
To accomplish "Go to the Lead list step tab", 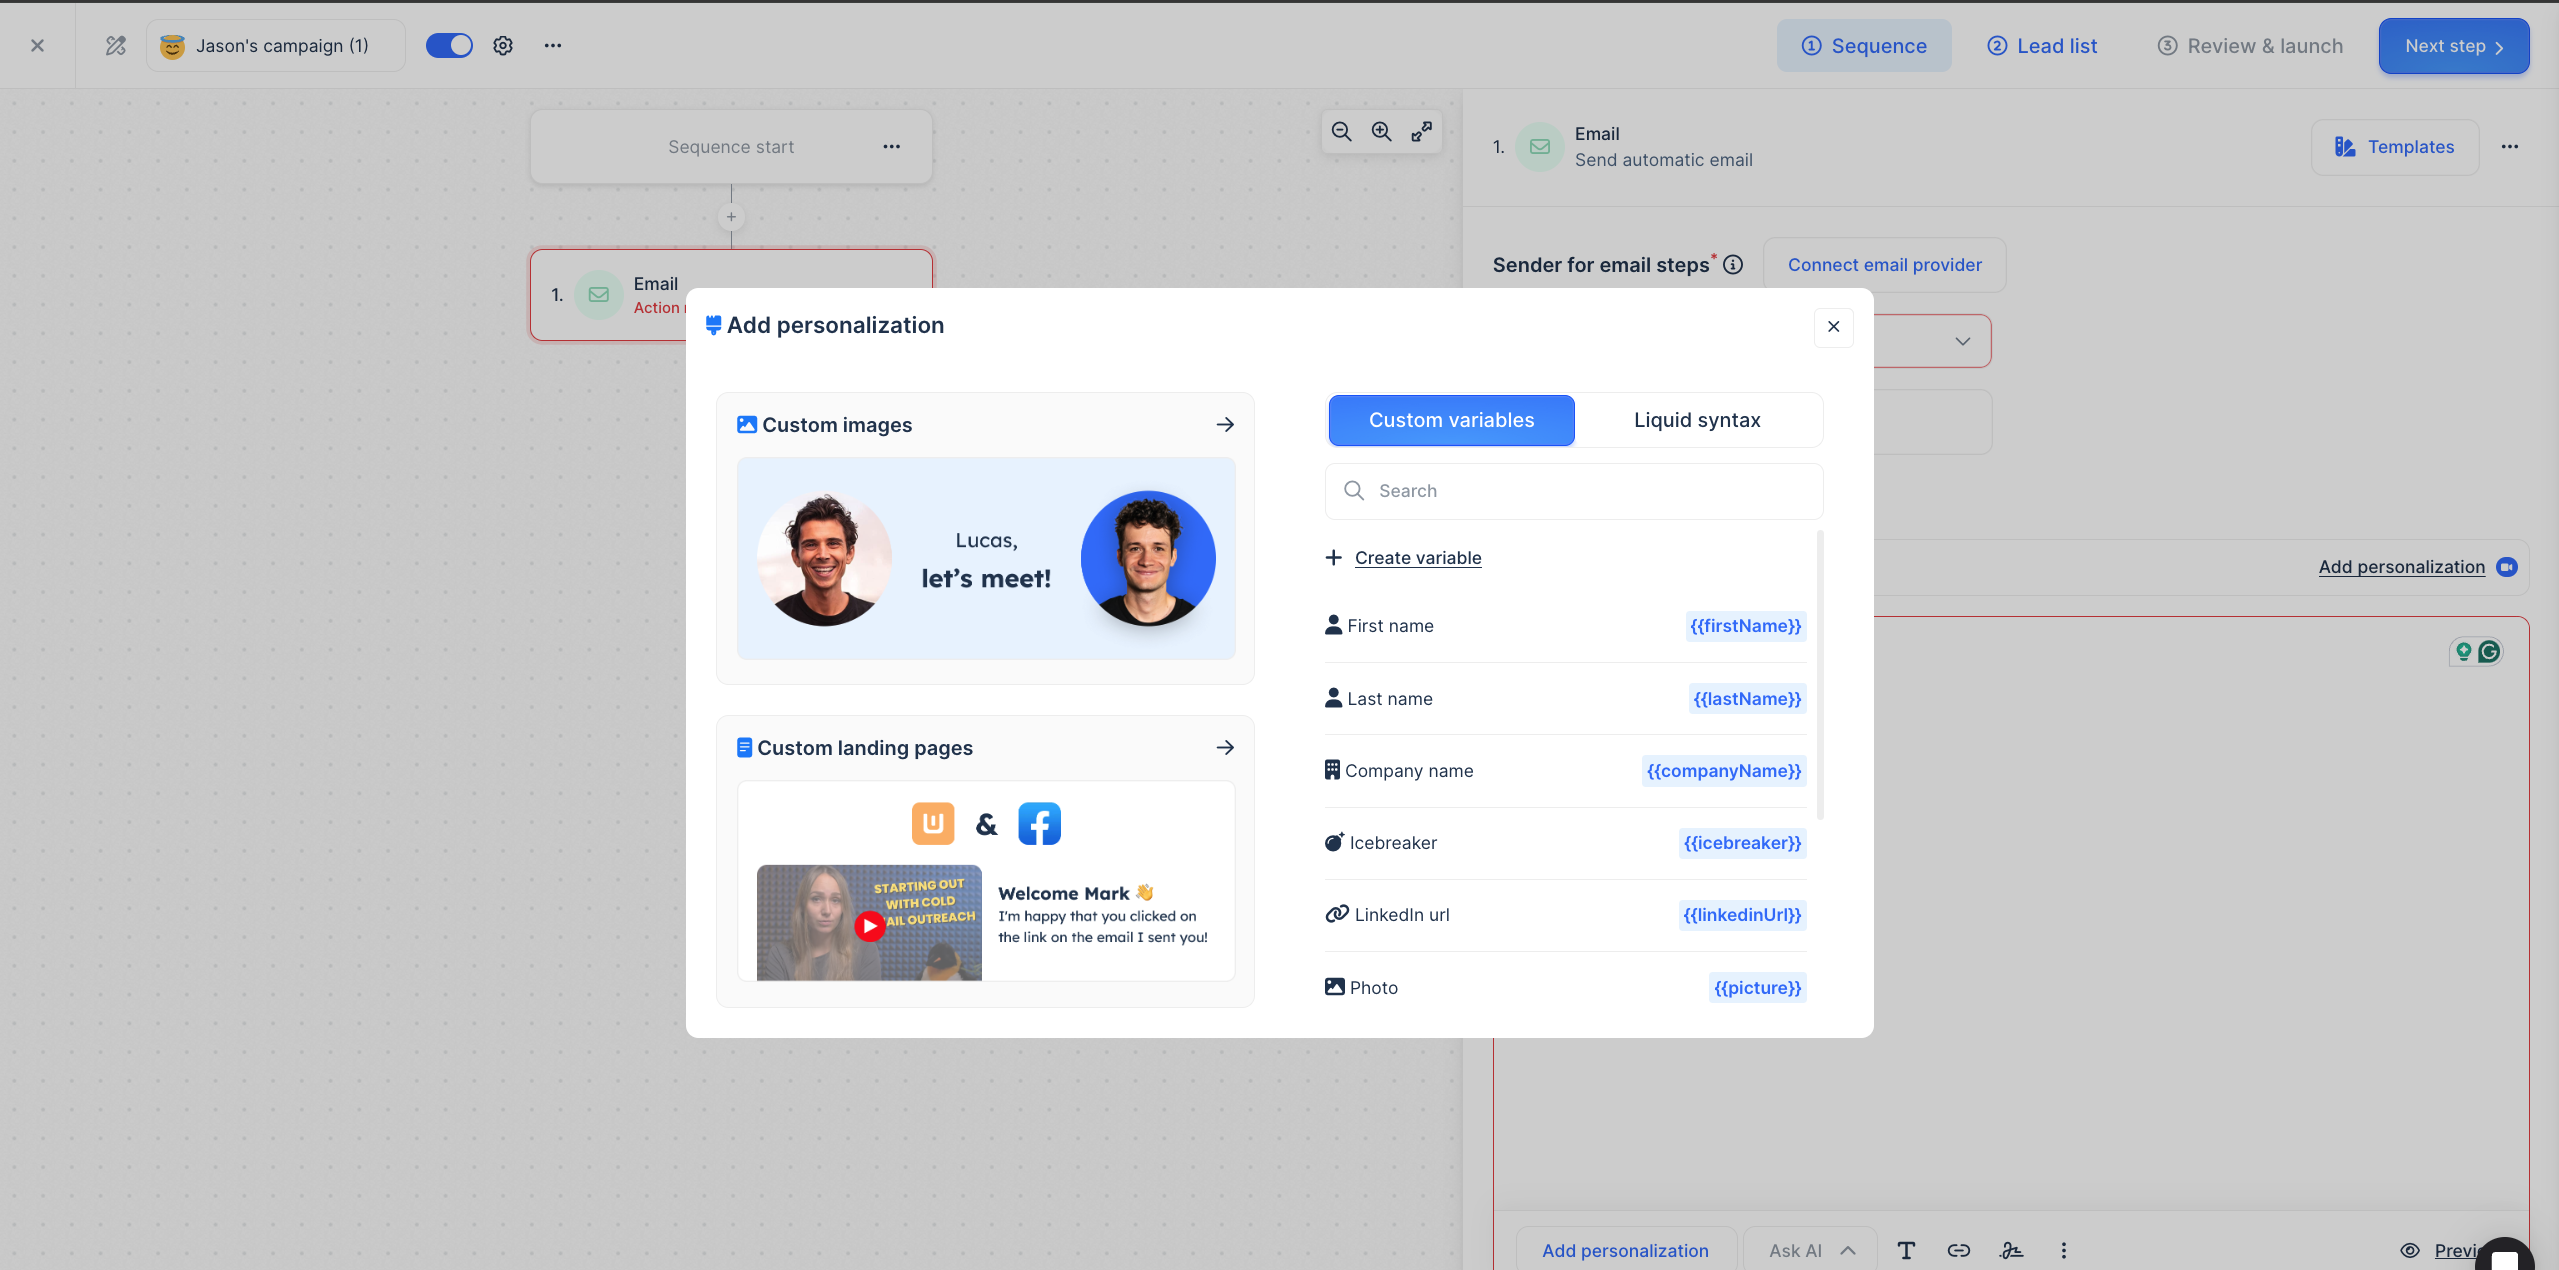I will (2042, 46).
